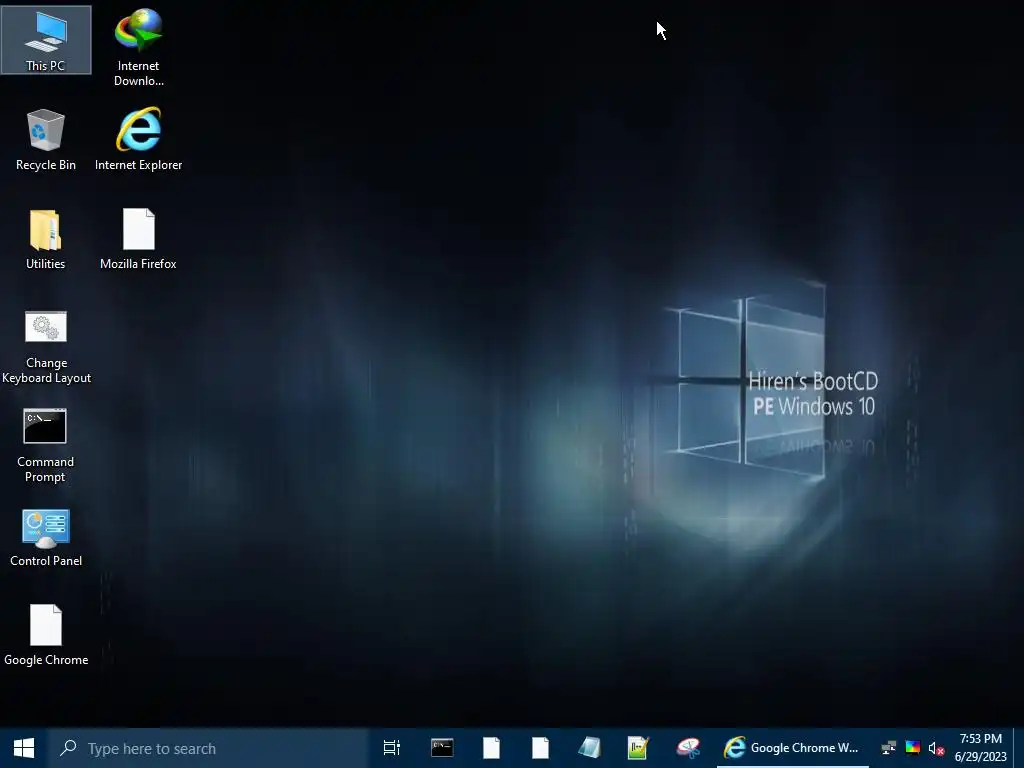Click the blank document icon beside taskbar notepad
This screenshot has height=768, width=1024.
pyautogui.click(x=540, y=748)
